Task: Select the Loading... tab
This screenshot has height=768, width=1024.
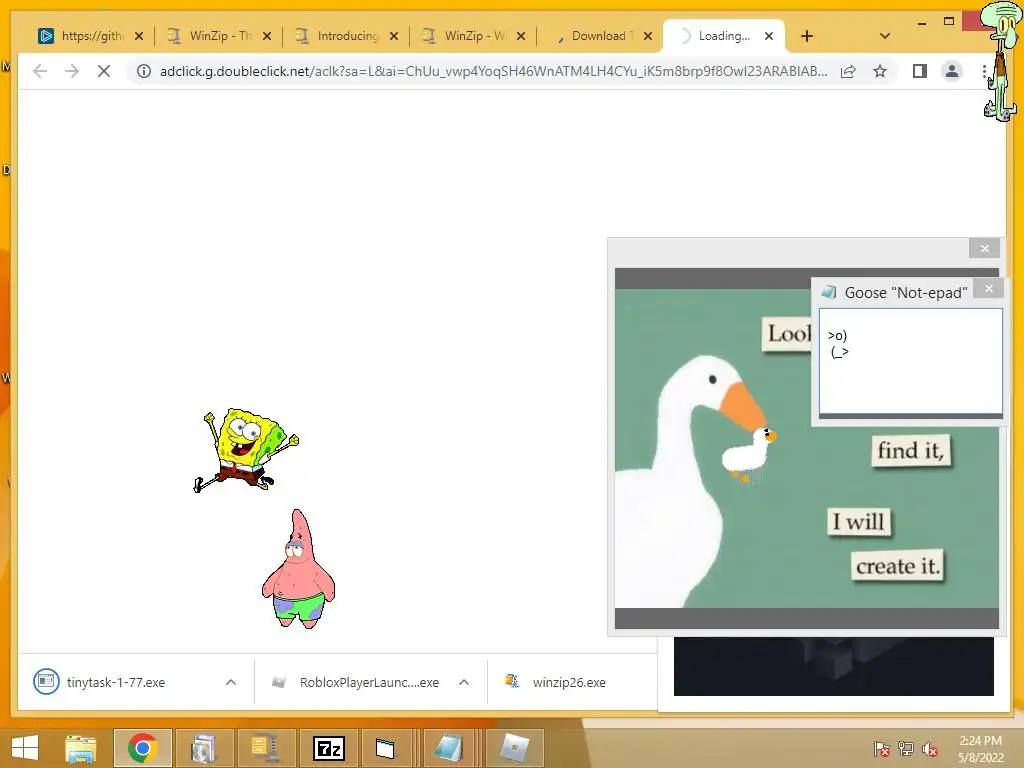Action: 724,36
